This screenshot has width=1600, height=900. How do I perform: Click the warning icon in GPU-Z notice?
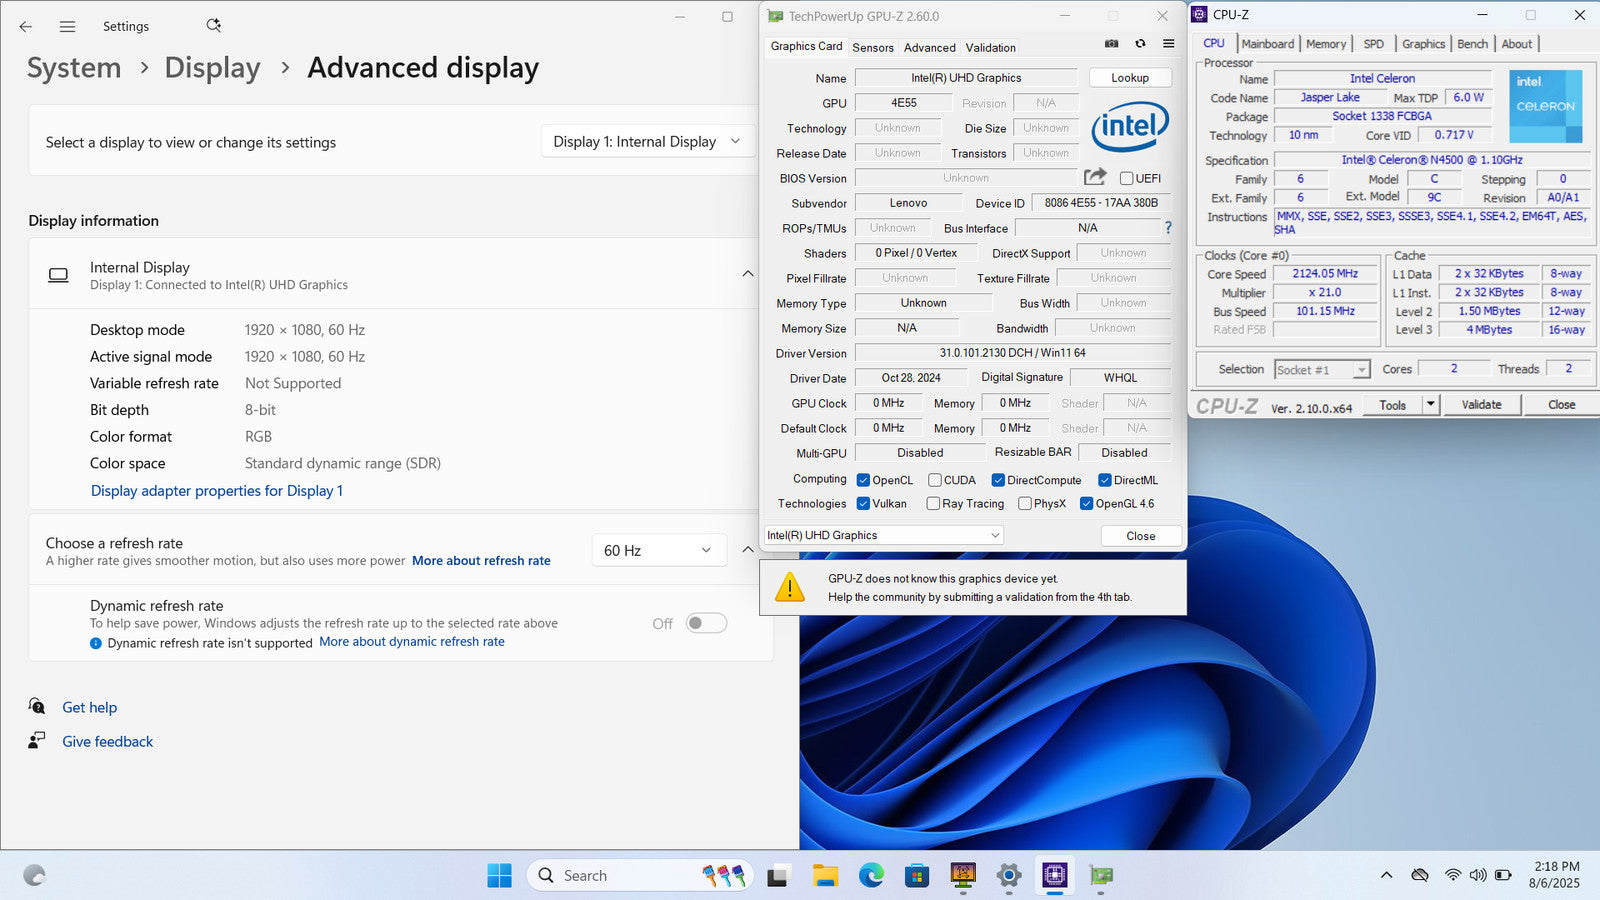790,587
